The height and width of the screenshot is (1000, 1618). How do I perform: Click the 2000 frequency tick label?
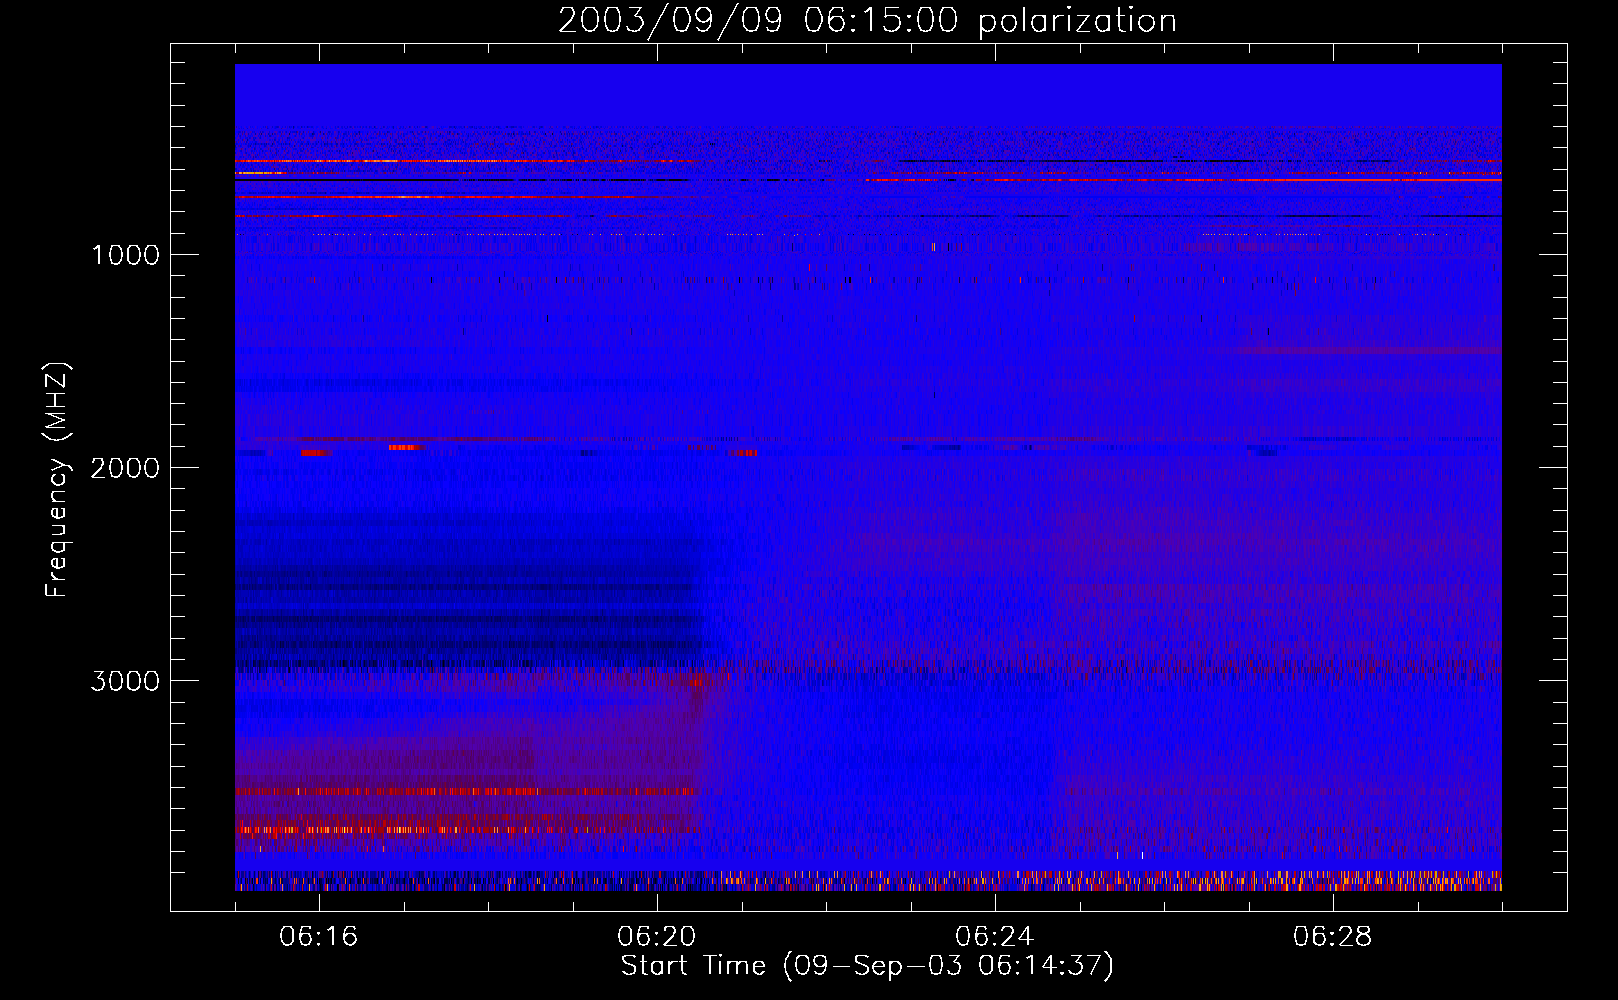click(125, 468)
